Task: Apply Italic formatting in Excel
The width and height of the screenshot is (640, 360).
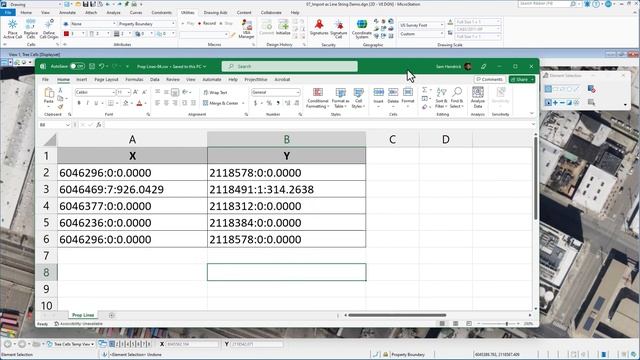Action: coord(87,103)
